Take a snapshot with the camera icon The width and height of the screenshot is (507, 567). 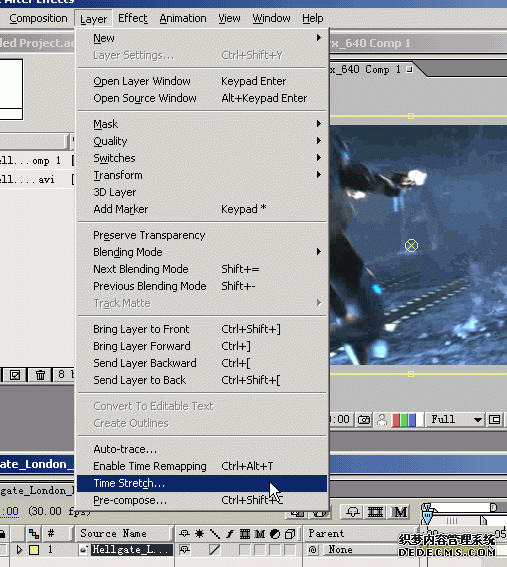364,419
